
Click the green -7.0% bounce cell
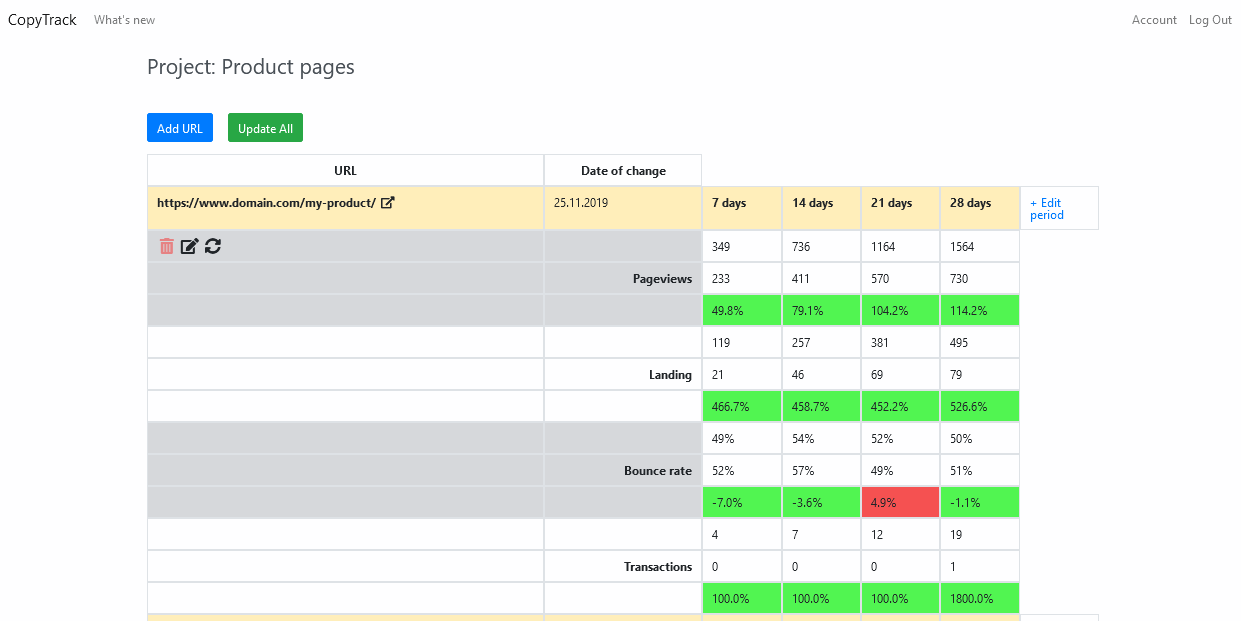click(x=741, y=502)
